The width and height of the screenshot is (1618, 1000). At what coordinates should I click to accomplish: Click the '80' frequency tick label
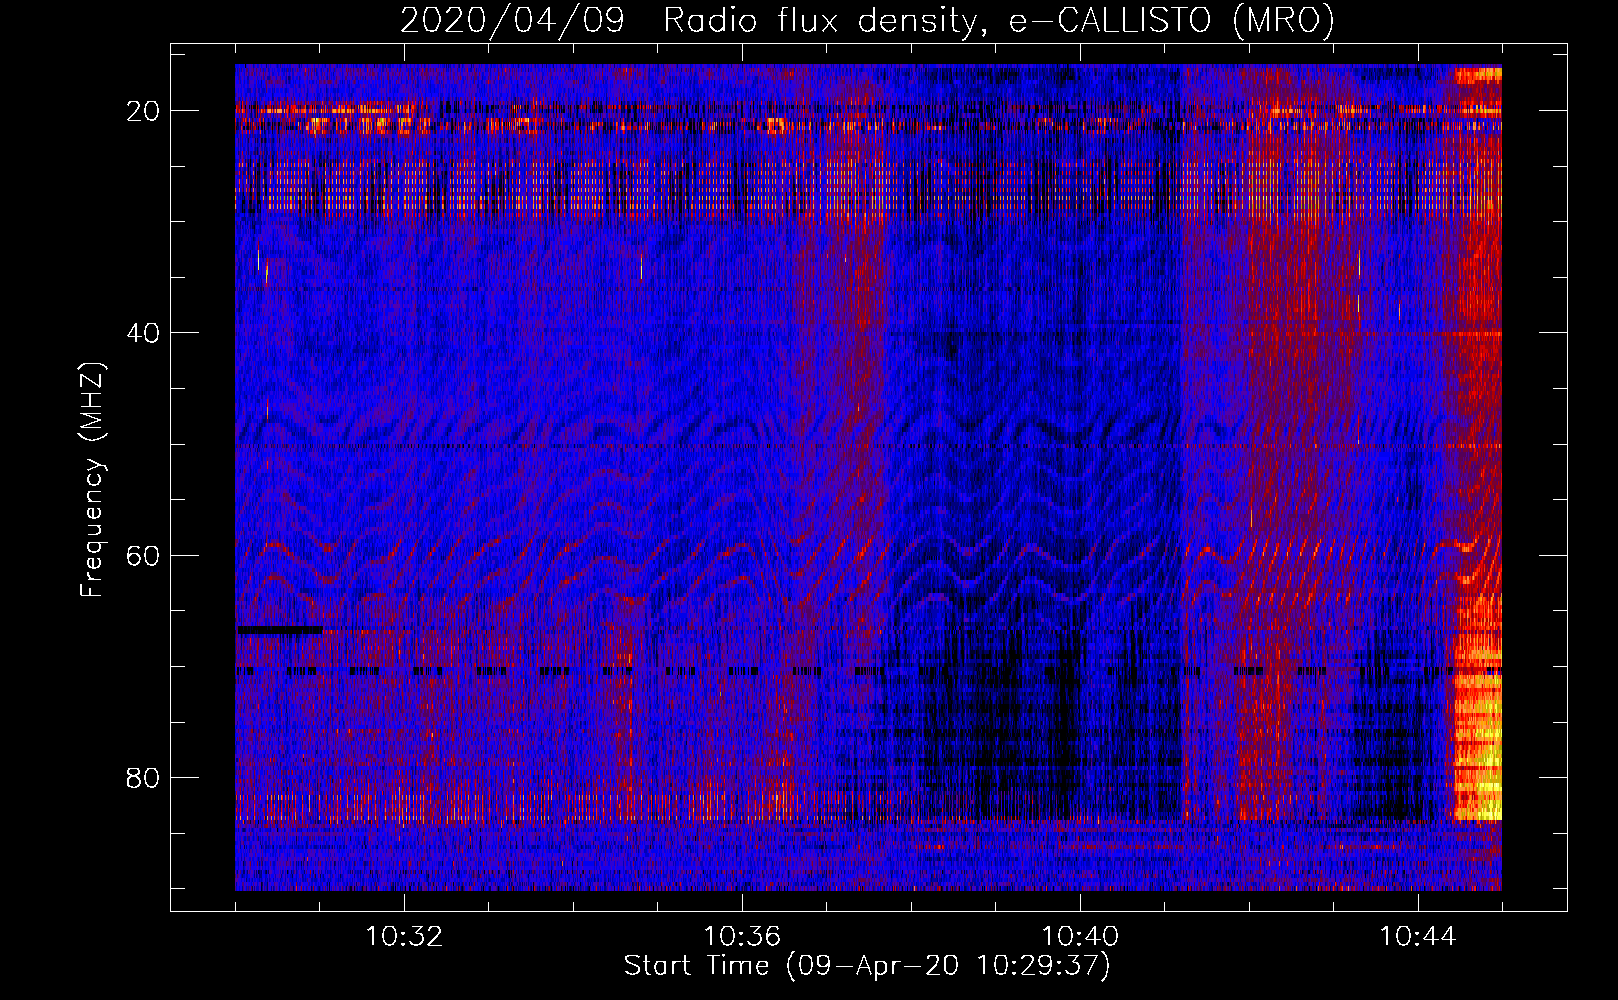144,777
